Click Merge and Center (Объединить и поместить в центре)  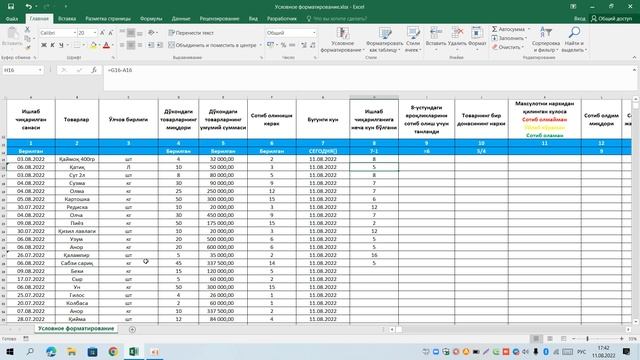213,45
